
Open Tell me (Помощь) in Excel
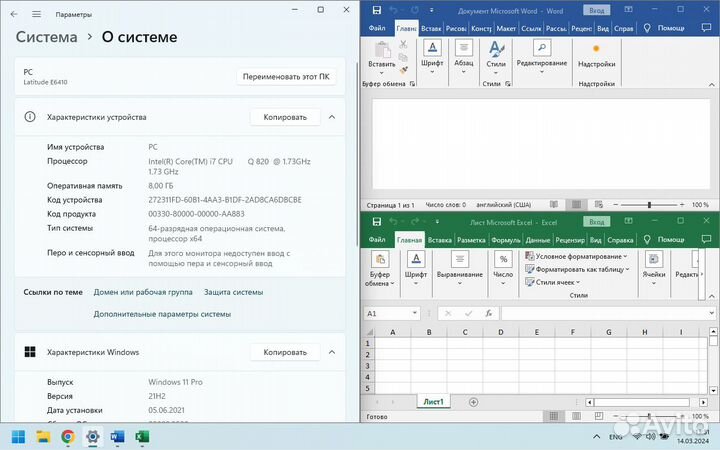click(x=664, y=239)
